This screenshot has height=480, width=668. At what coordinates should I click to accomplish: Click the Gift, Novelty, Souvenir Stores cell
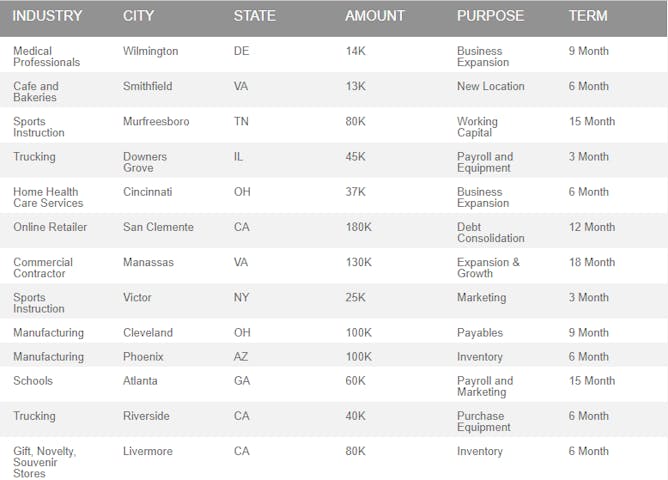point(44,462)
